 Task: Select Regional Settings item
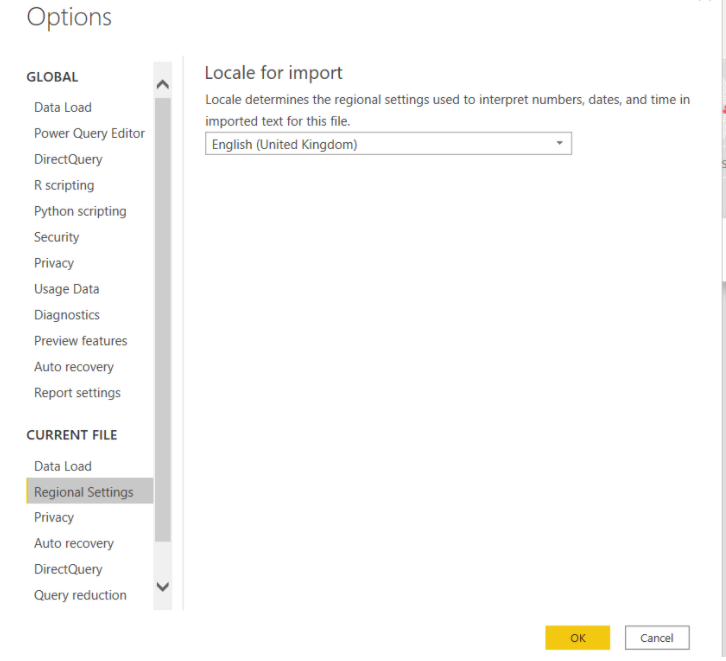[90, 491]
